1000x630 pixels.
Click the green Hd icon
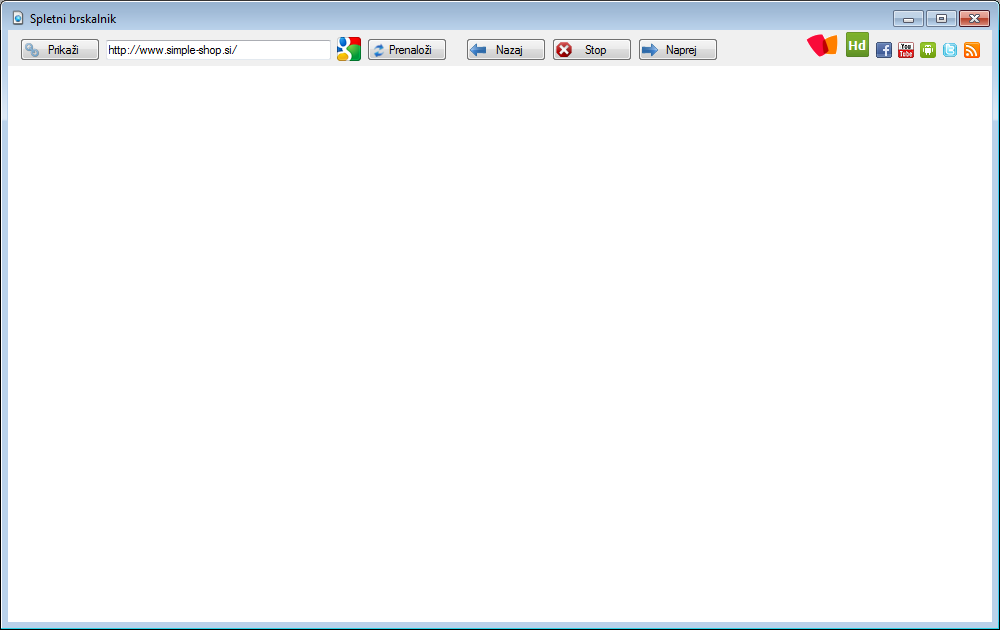(857, 45)
